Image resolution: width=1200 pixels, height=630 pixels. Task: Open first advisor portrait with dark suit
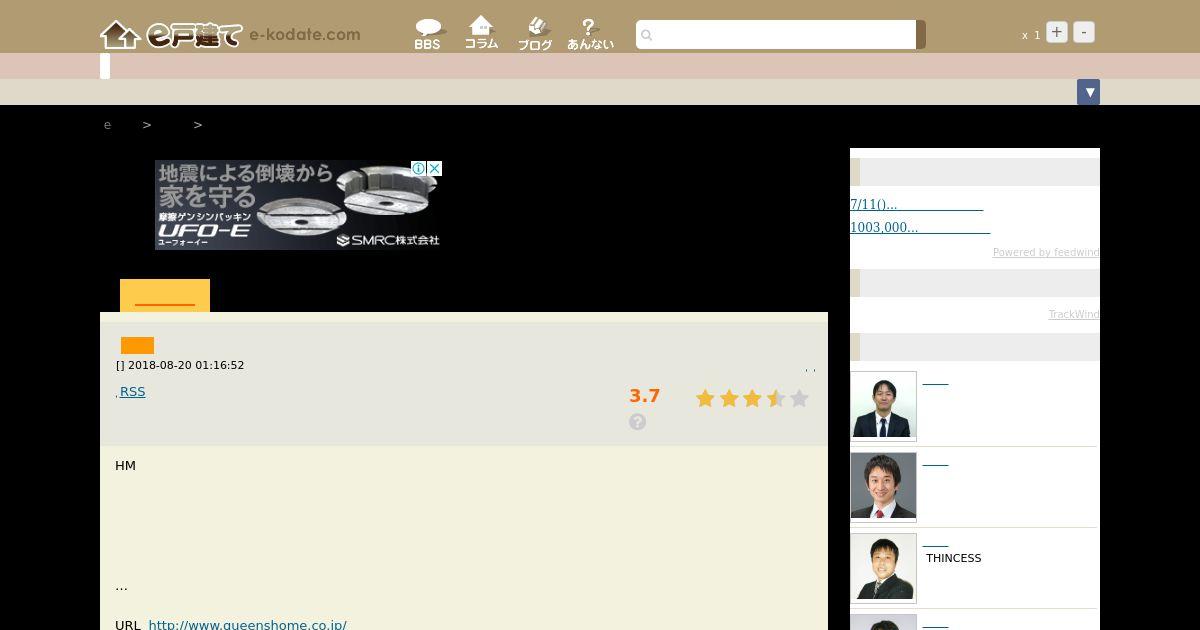[883, 406]
